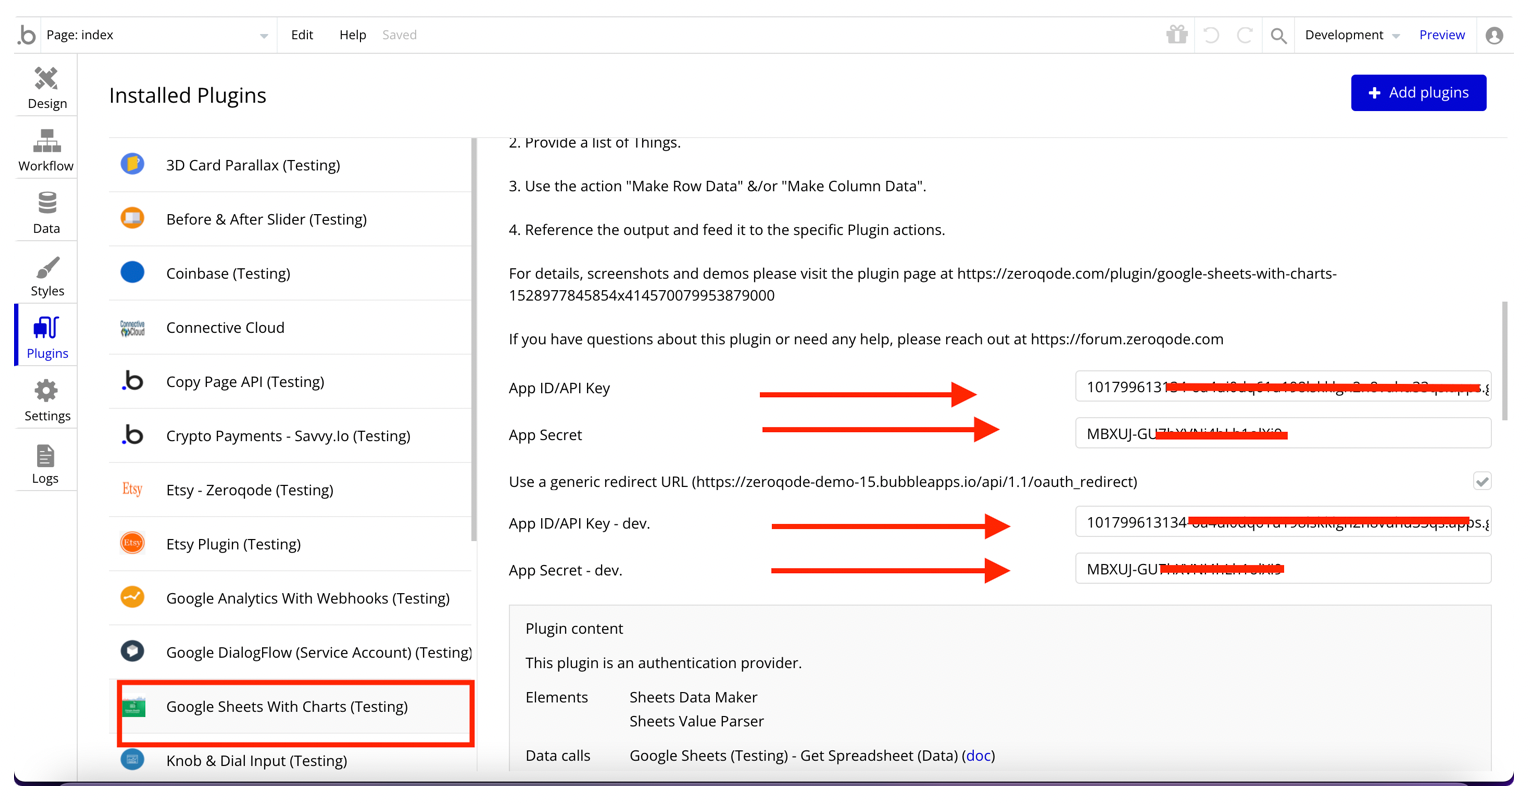Select Google DialogFlow (Service Account) plugin
Viewport: 1530px width, 804px height.
click(x=290, y=651)
